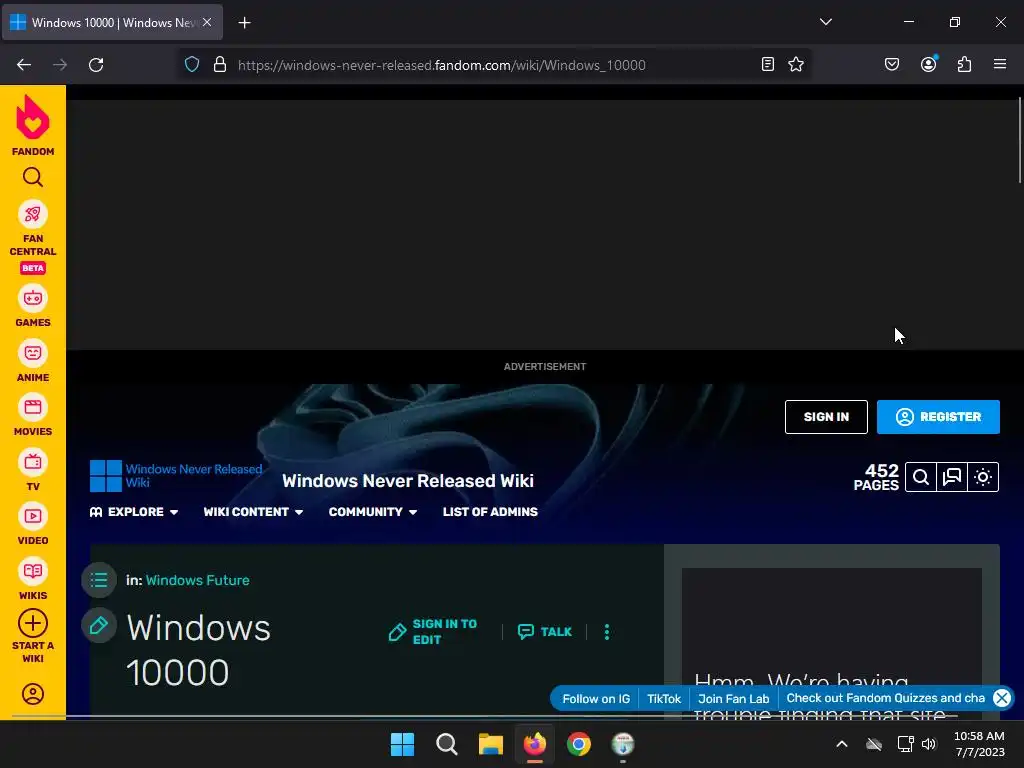Viewport: 1024px width, 768px height.
Task: Open the wiki discussions icon
Action: pyautogui.click(x=952, y=477)
